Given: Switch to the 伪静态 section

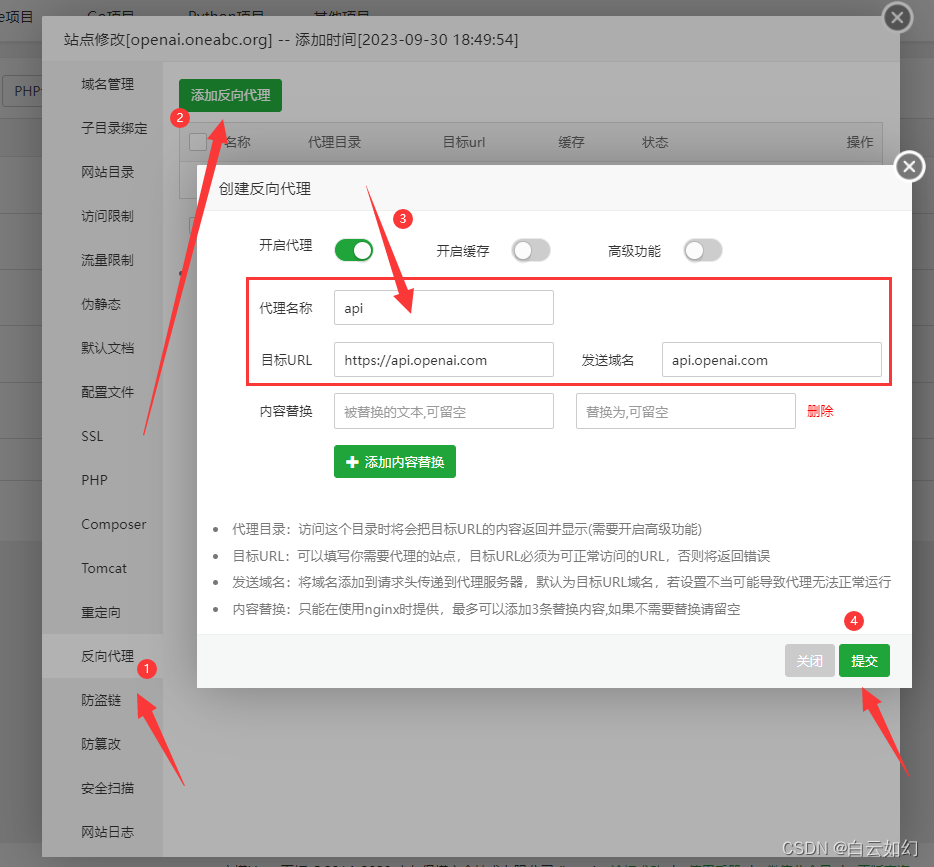Looking at the screenshot, I should 104,304.
